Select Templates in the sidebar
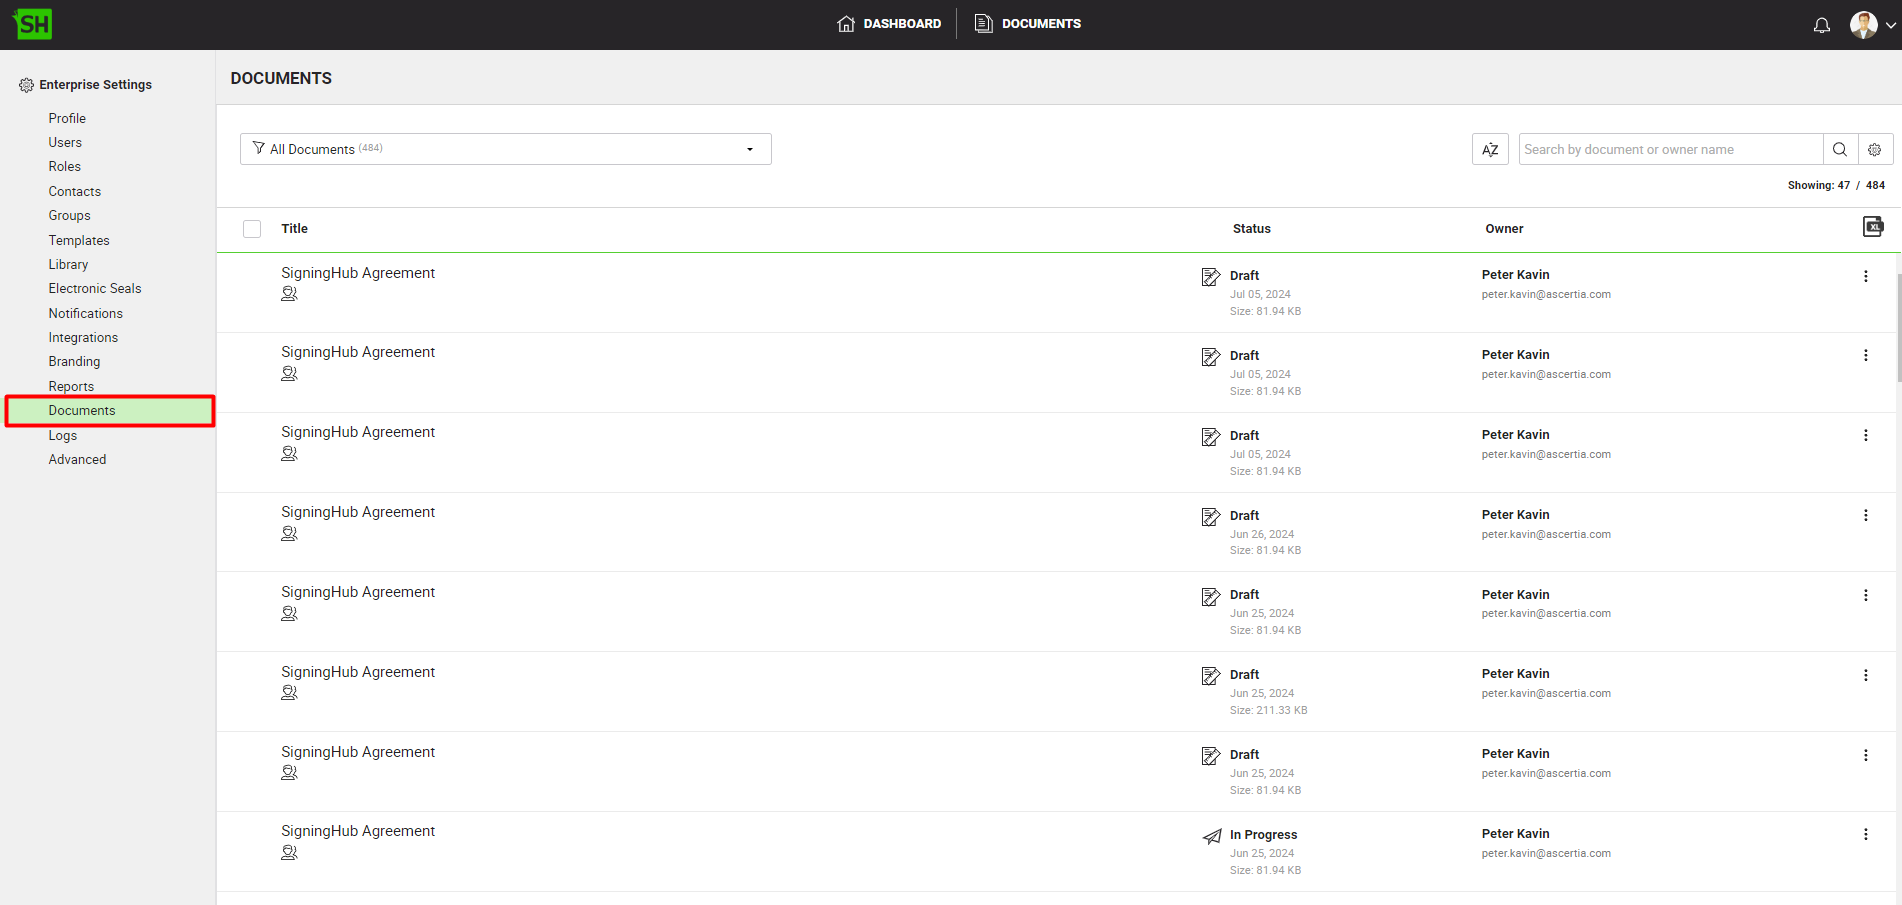This screenshot has width=1902, height=905. tap(79, 240)
